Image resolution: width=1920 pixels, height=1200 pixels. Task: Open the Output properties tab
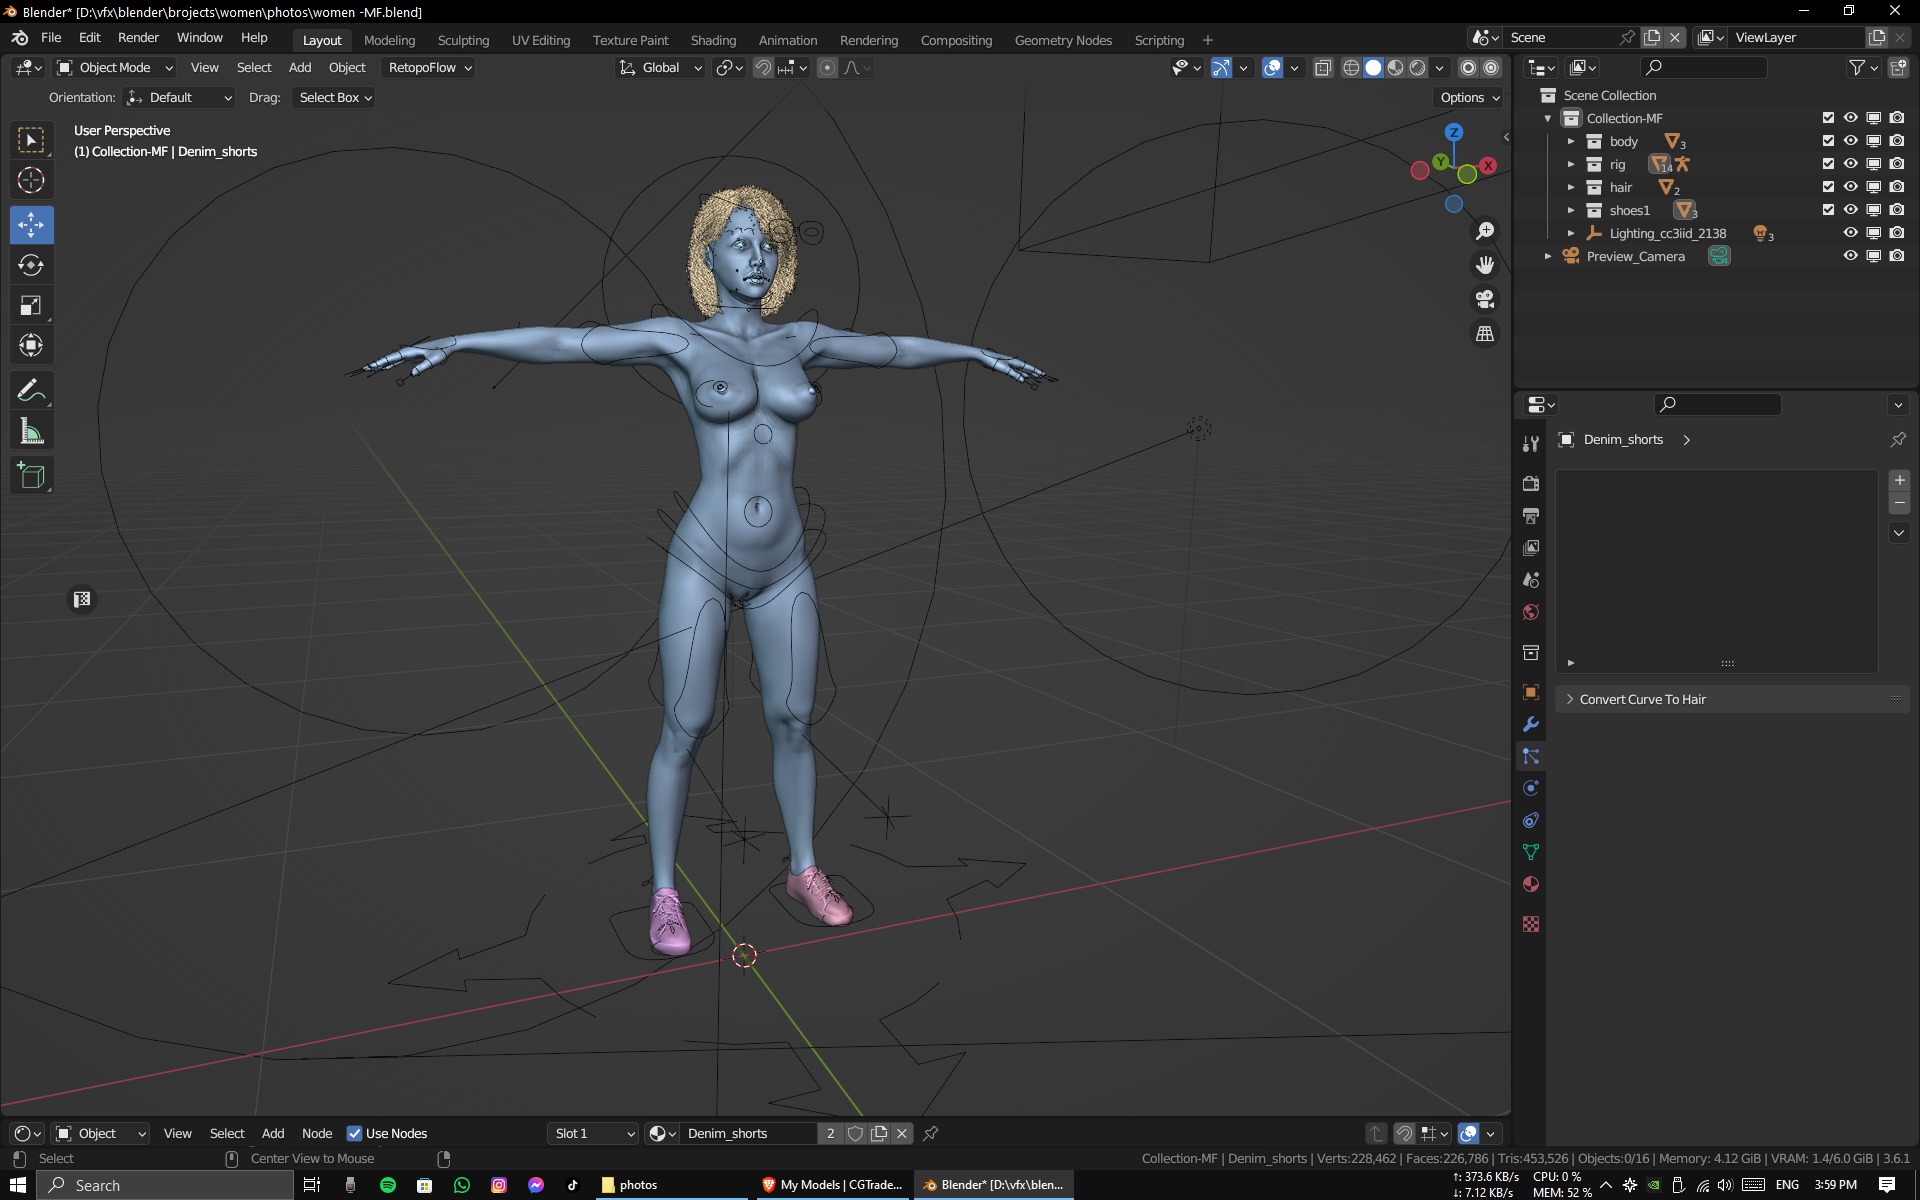pyautogui.click(x=1530, y=516)
